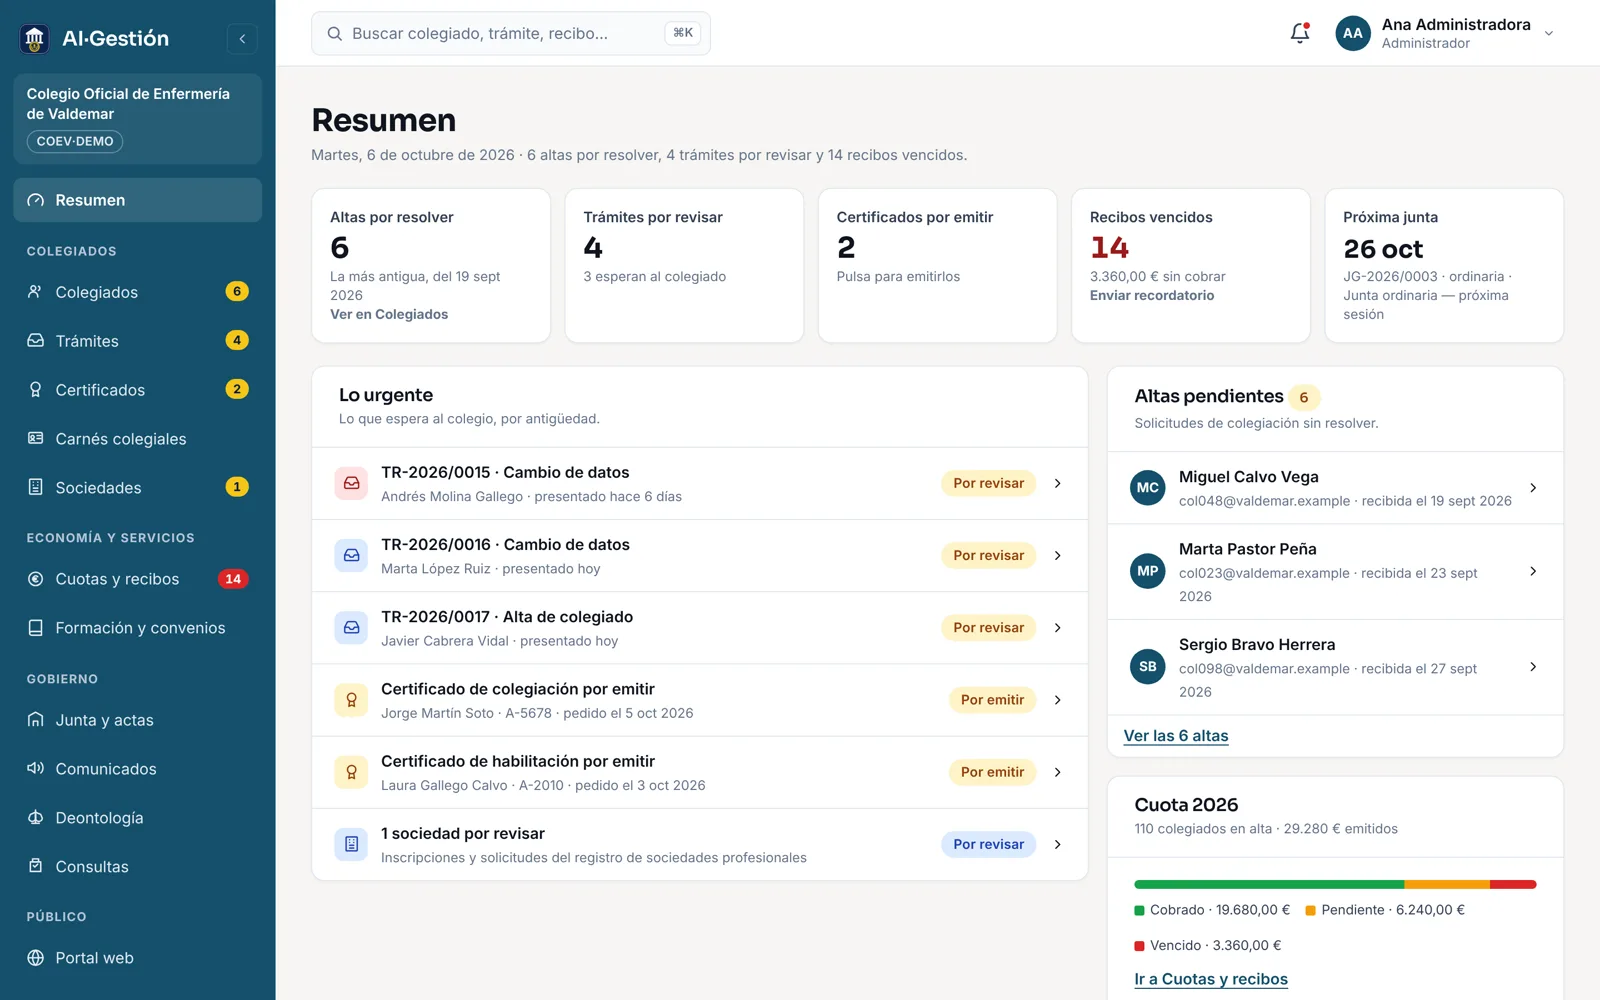Click the Certificados ribbon icon in sidebar
The image size is (1600, 1000).
(x=36, y=390)
